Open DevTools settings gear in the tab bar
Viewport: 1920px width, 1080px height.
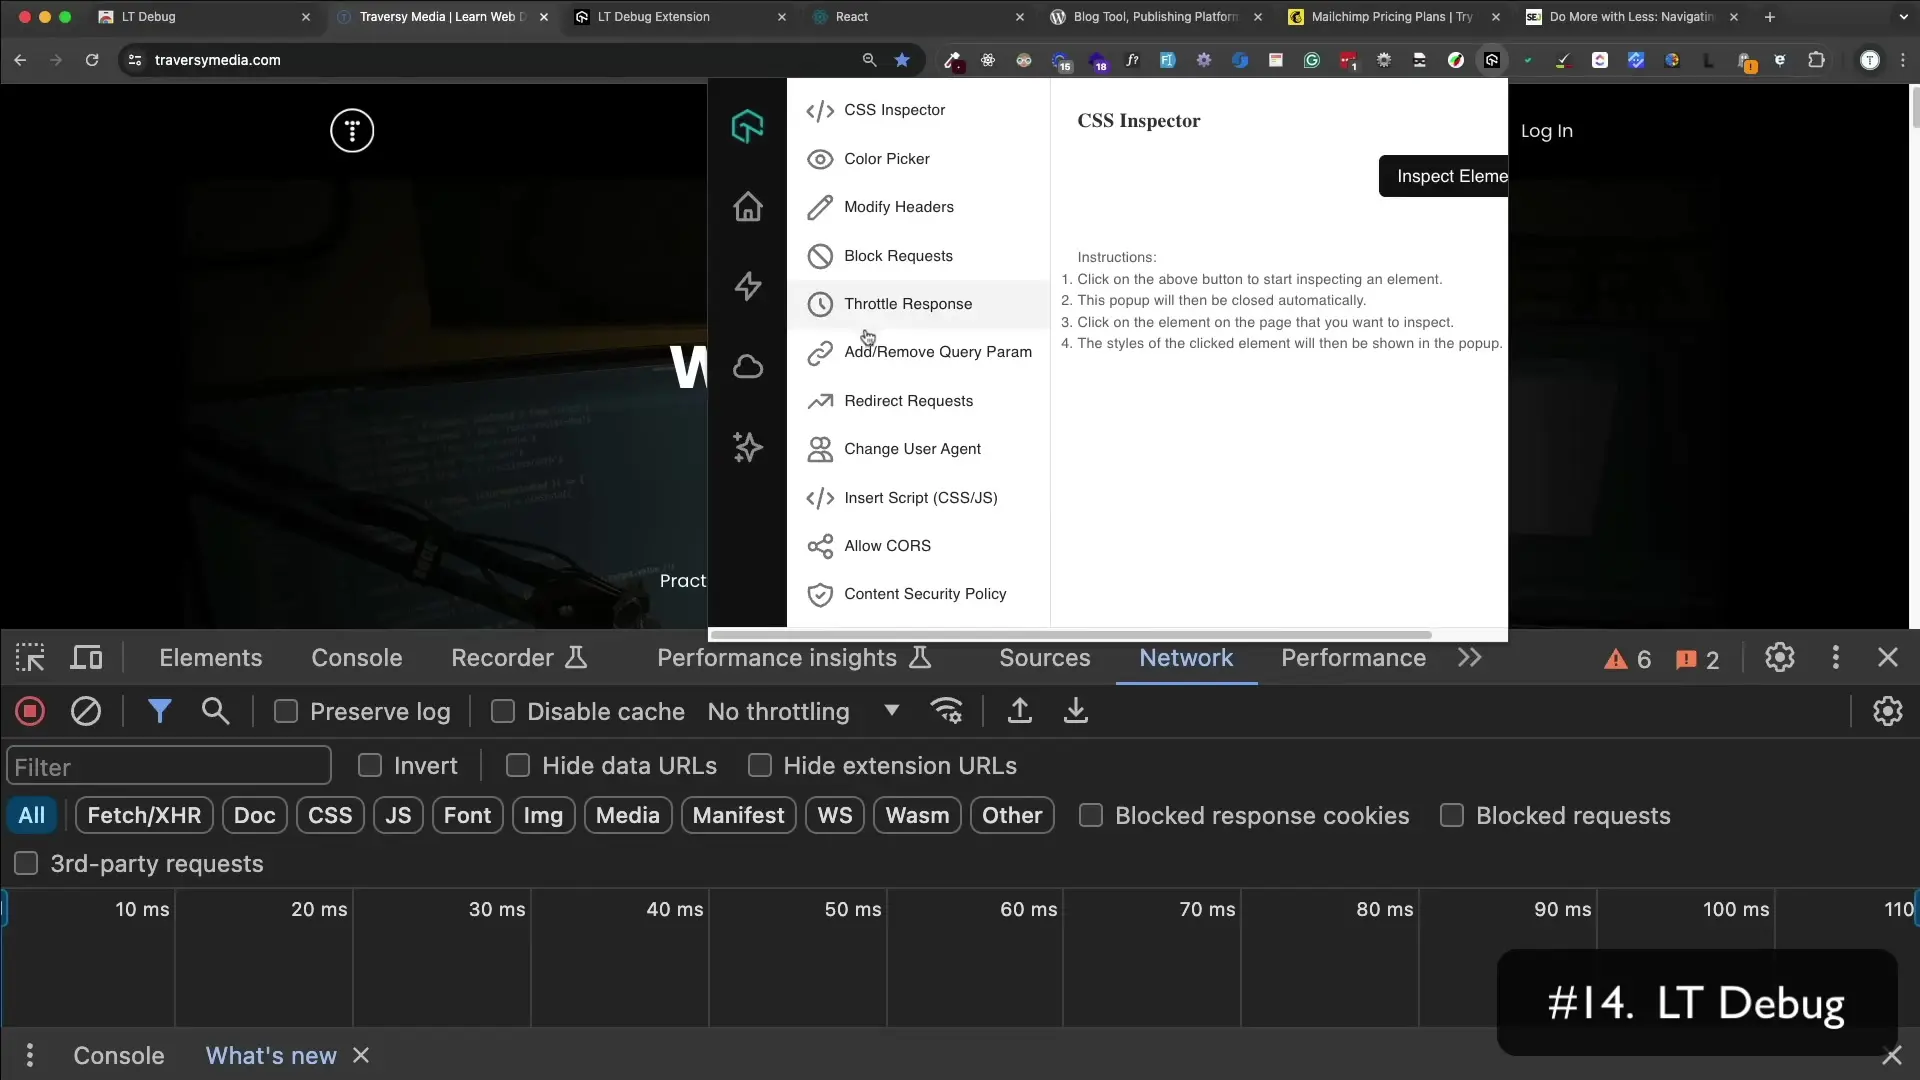coord(1780,658)
